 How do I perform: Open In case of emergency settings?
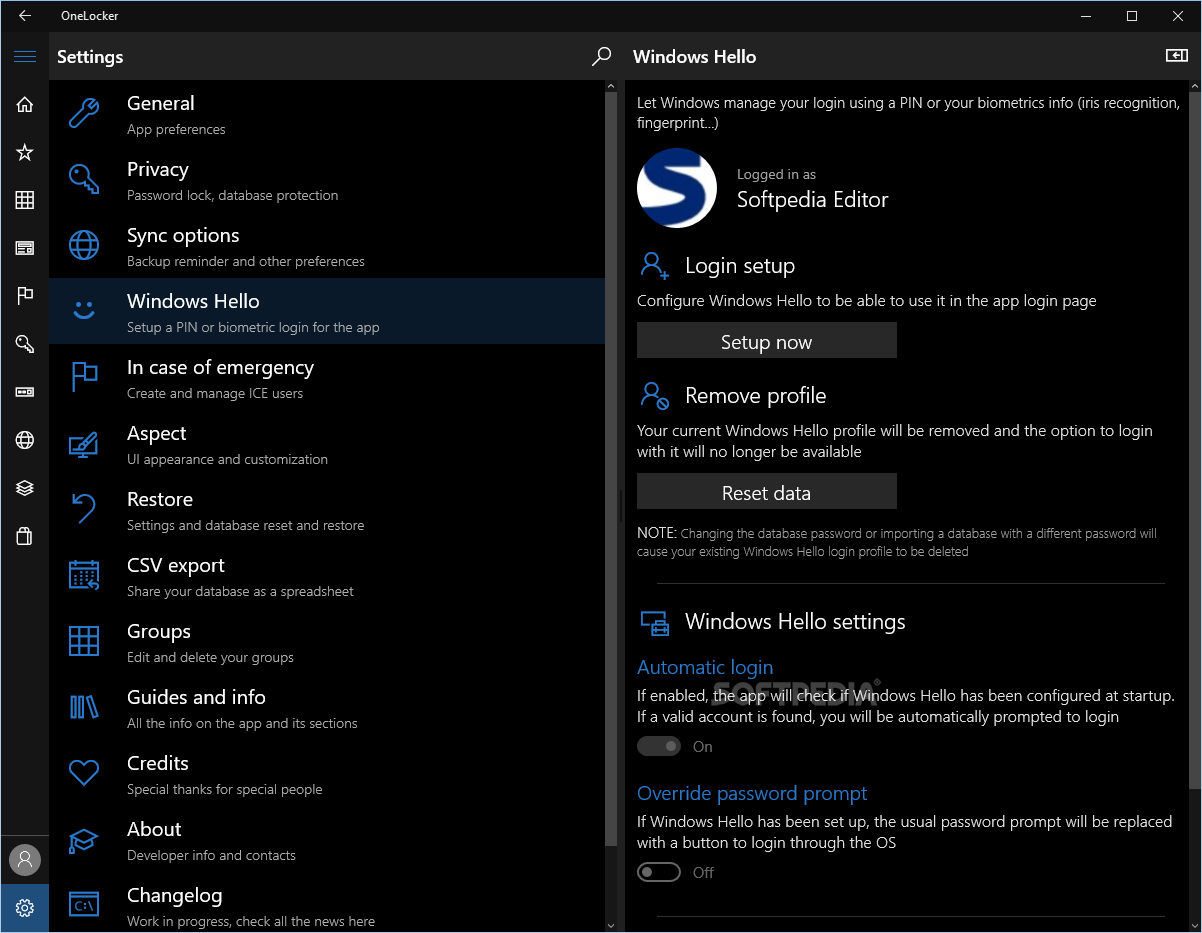coord(327,377)
